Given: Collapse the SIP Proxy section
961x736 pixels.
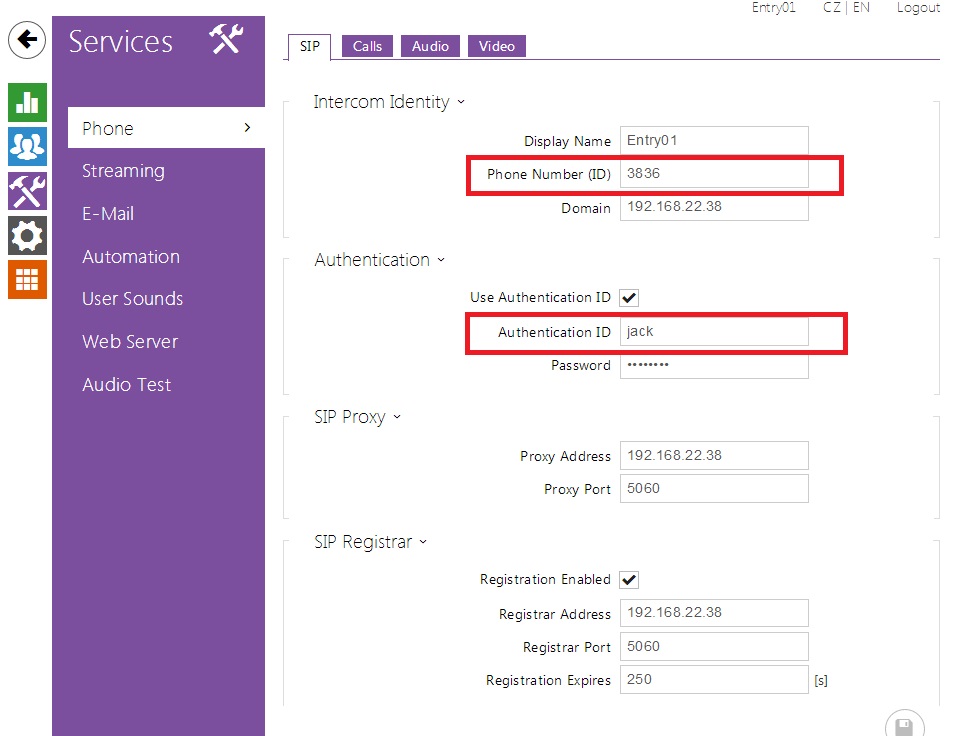Looking at the screenshot, I should pyautogui.click(x=358, y=417).
